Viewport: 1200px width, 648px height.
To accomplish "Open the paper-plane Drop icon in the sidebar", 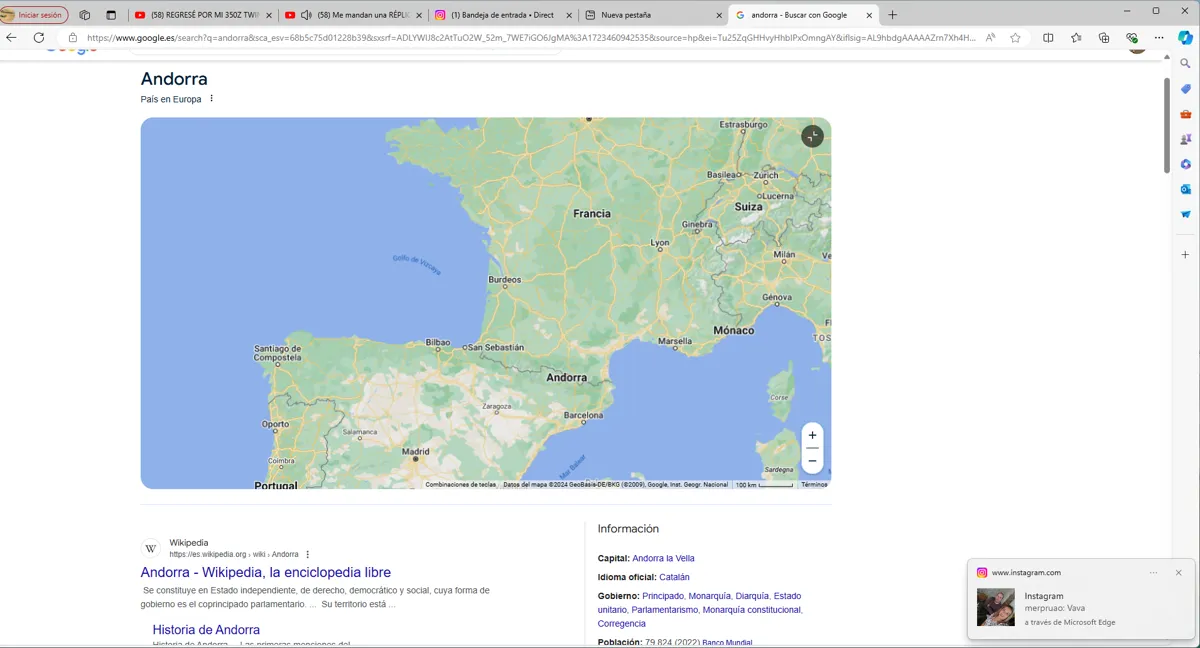I will [x=1186, y=214].
